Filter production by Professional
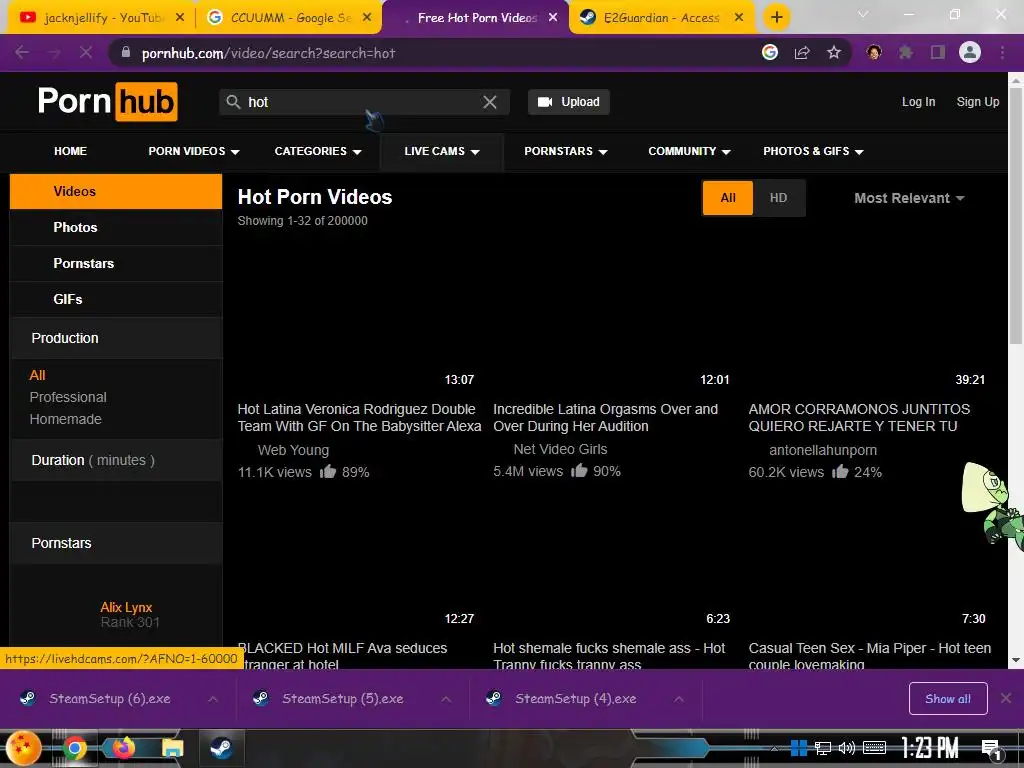Image resolution: width=1024 pixels, height=768 pixels. coord(68,397)
